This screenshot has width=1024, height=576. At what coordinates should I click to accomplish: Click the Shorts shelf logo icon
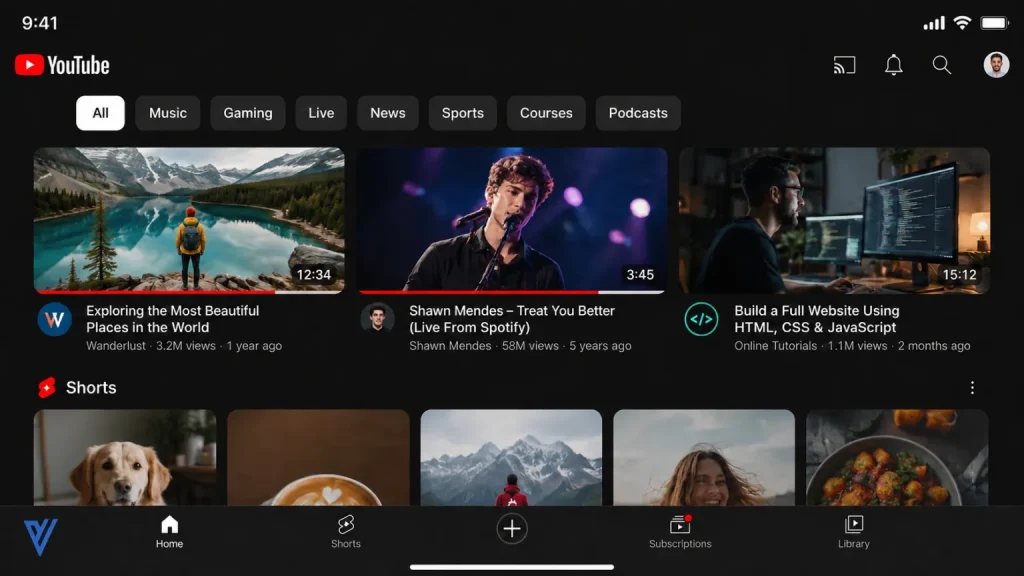(x=47, y=388)
